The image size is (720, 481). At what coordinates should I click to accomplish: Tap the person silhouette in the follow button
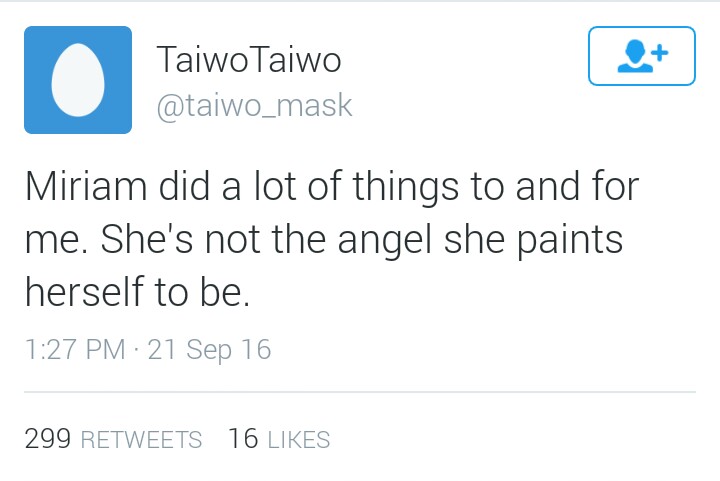[635, 56]
